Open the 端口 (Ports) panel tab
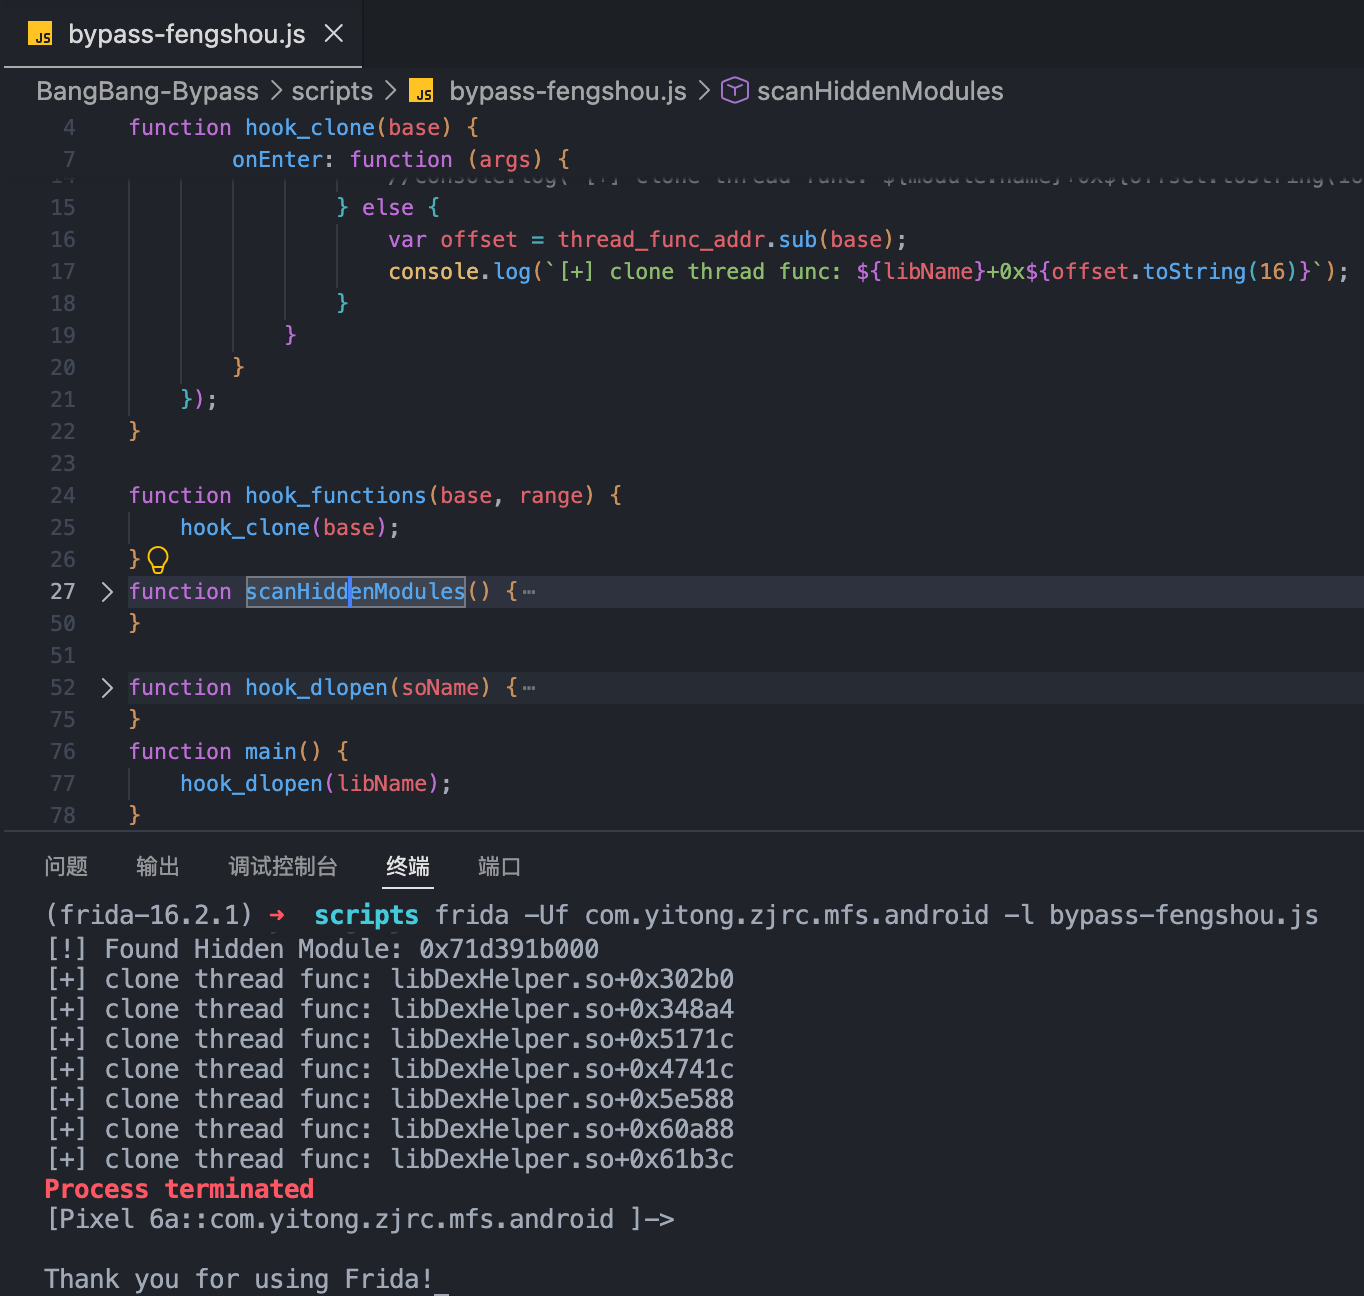Viewport: 1364px width, 1296px height. coord(499,866)
